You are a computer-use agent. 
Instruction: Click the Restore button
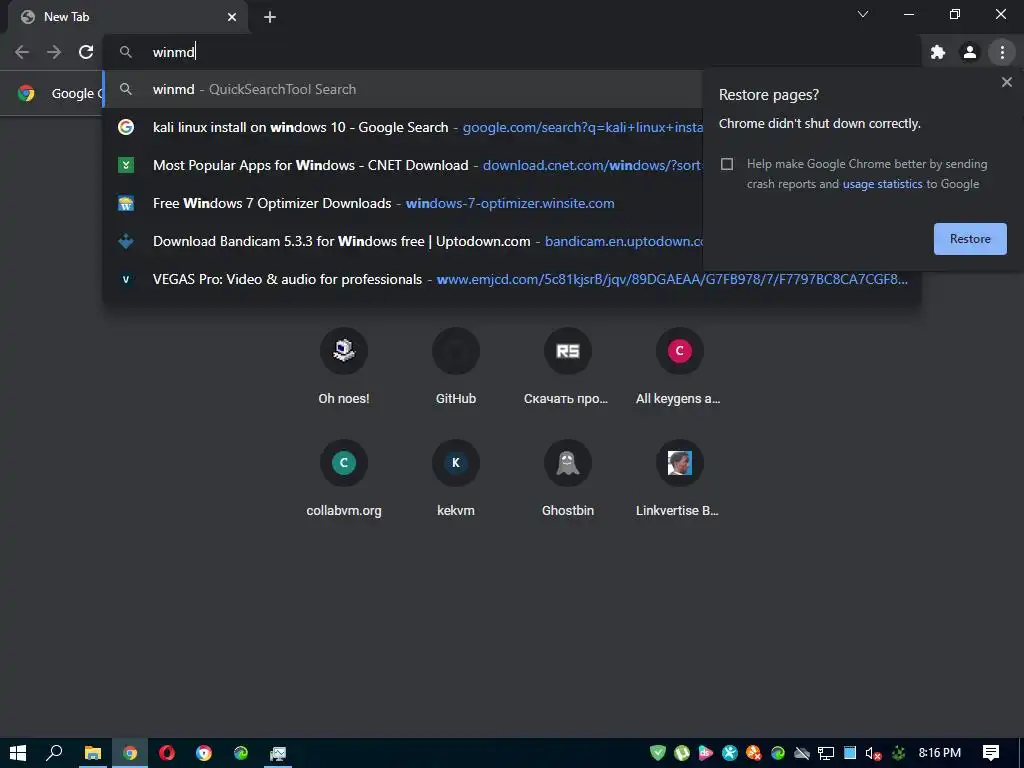point(970,239)
